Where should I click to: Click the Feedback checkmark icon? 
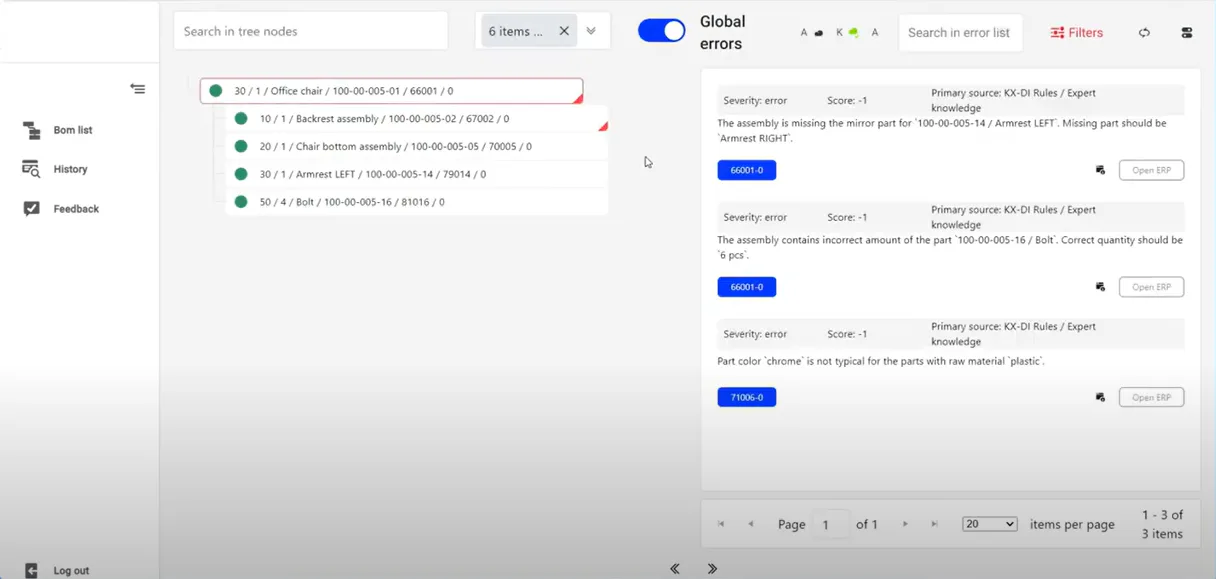[32, 209]
